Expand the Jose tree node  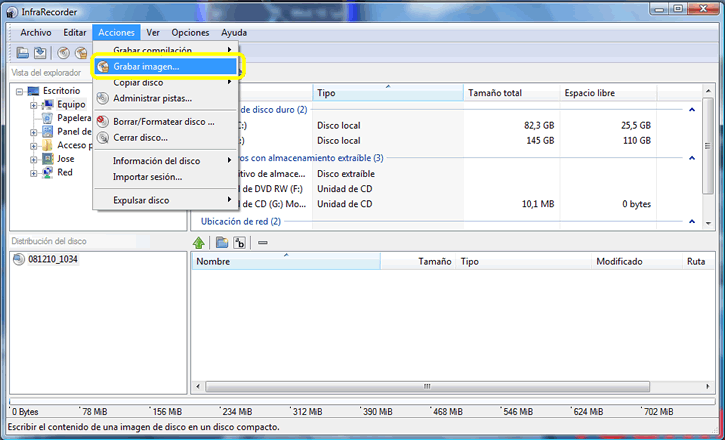(x=33, y=159)
